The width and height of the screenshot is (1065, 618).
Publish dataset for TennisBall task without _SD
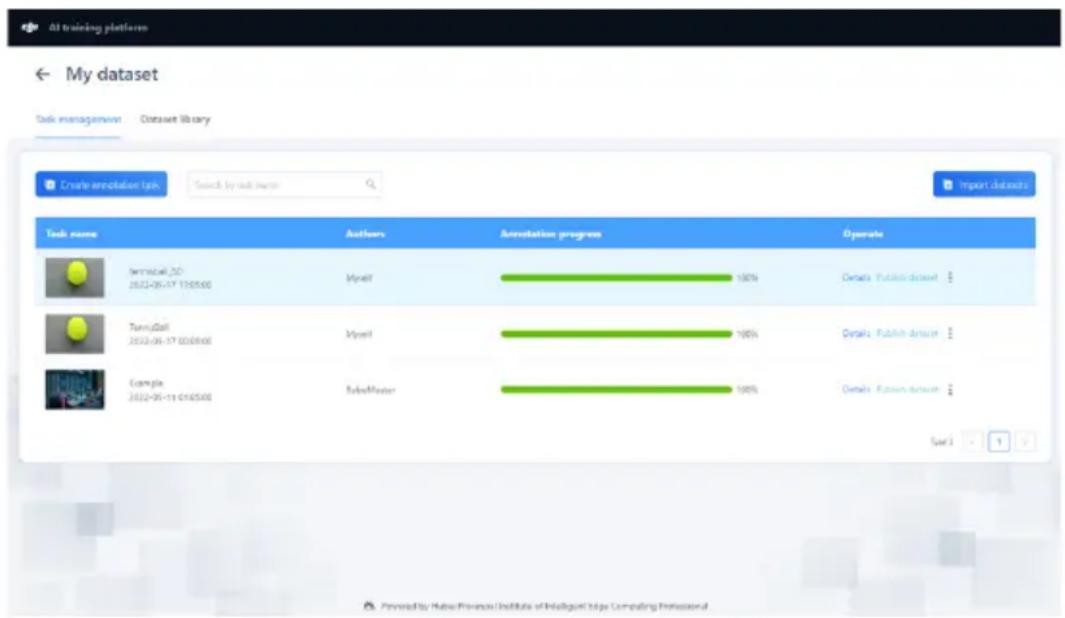tap(907, 333)
